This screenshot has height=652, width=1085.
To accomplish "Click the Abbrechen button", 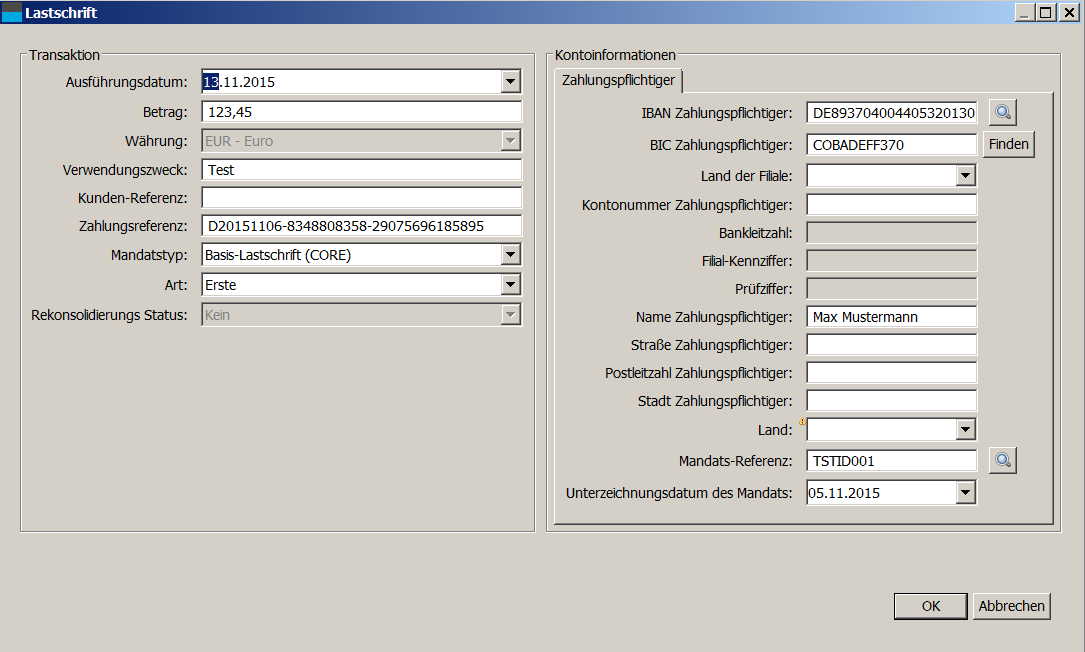I will 1011,606.
